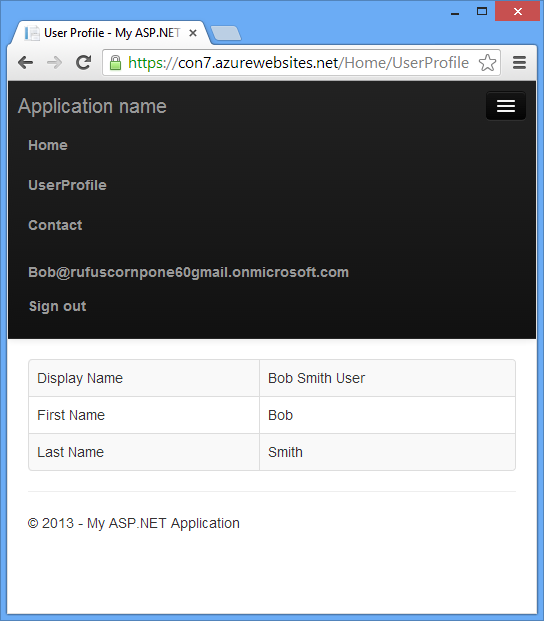Click the Application name brand link
The image size is (544, 621).
[92, 106]
